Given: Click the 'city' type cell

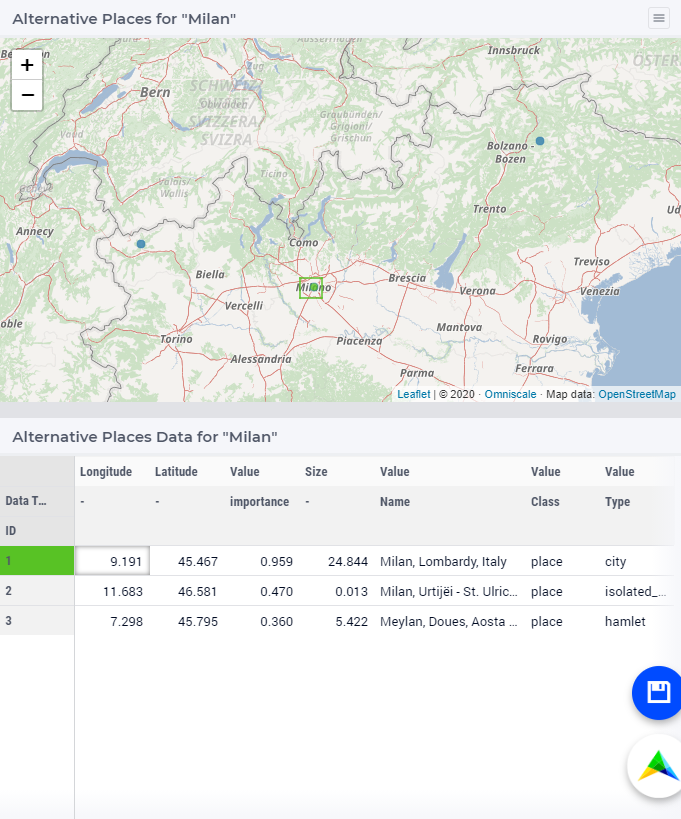Looking at the screenshot, I should (637, 561).
